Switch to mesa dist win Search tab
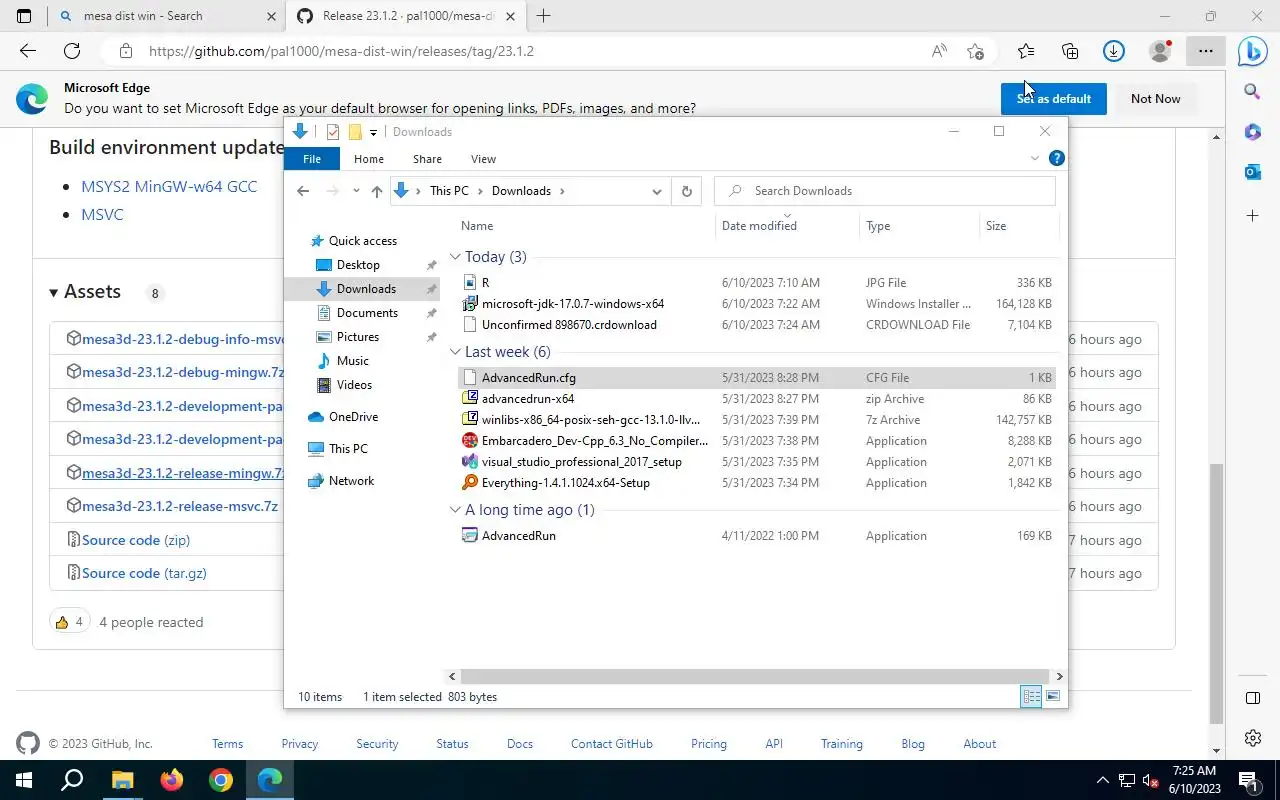1280x800 pixels. coord(167,16)
